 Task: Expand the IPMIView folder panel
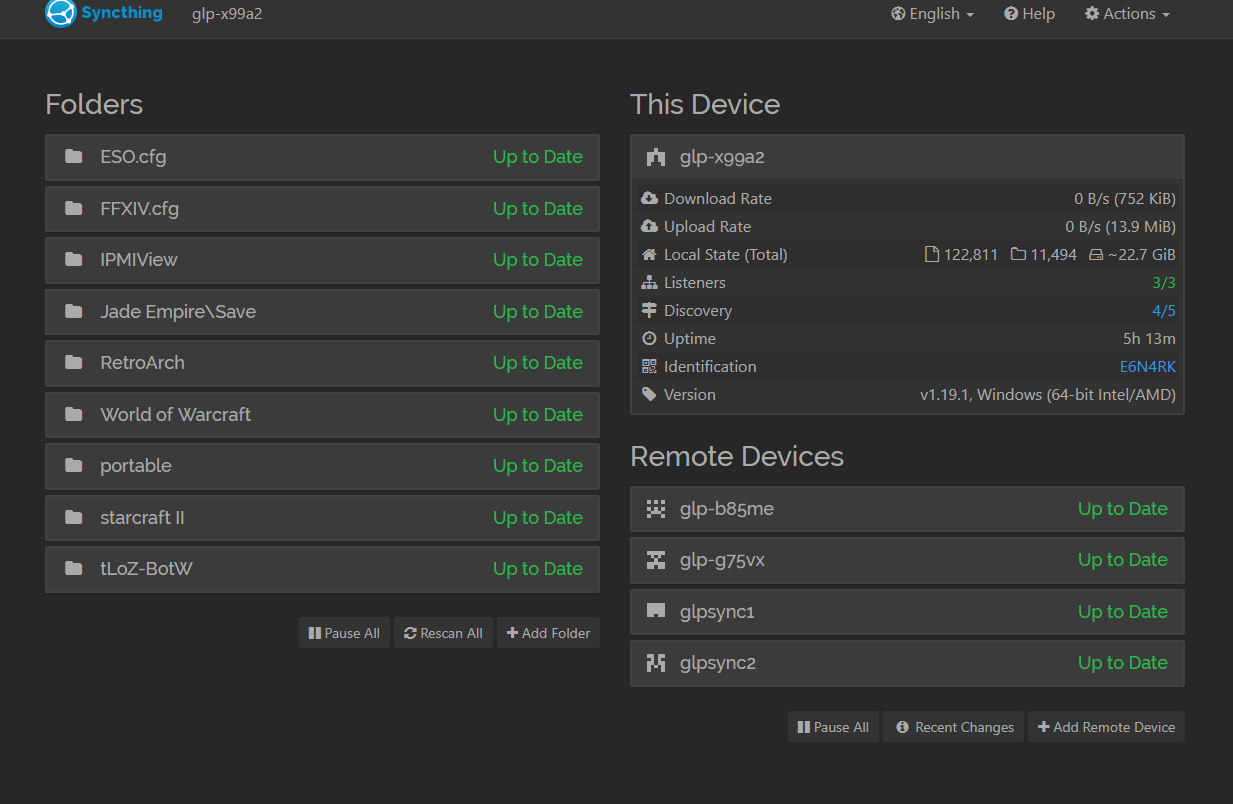coord(322,260)
